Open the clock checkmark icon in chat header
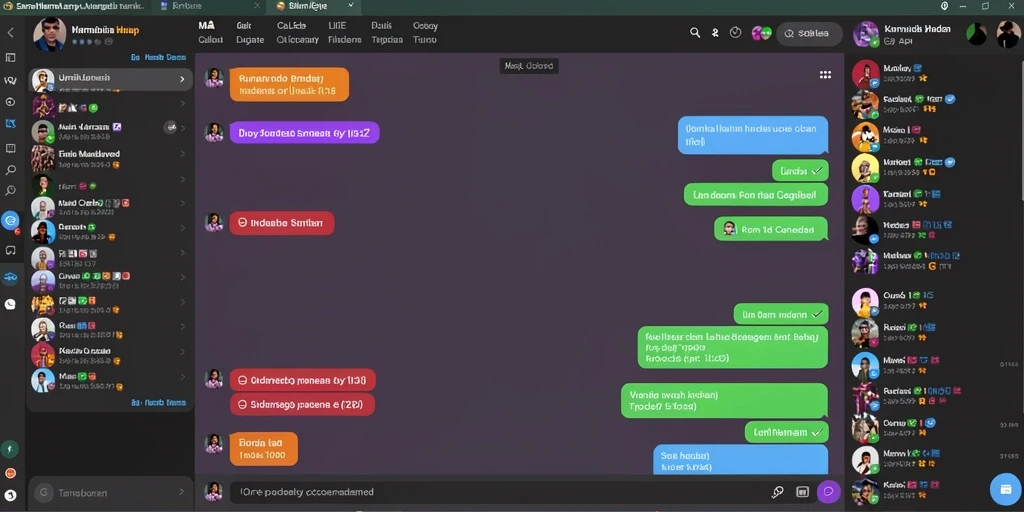The height and width of the screenshot is (512, 1024). [735, 33]
